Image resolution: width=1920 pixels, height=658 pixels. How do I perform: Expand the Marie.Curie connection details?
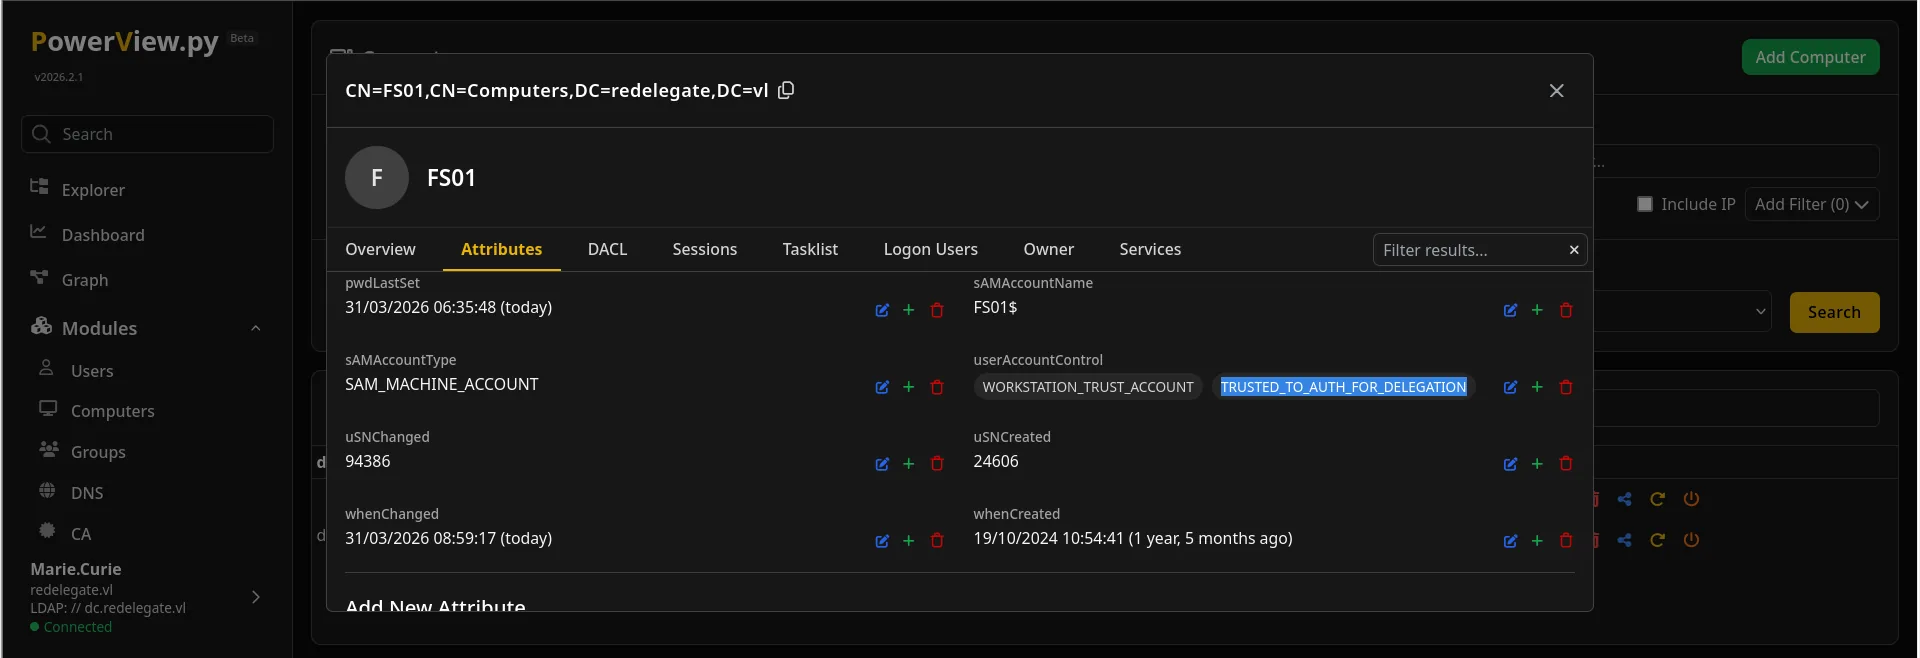point(256,597)
